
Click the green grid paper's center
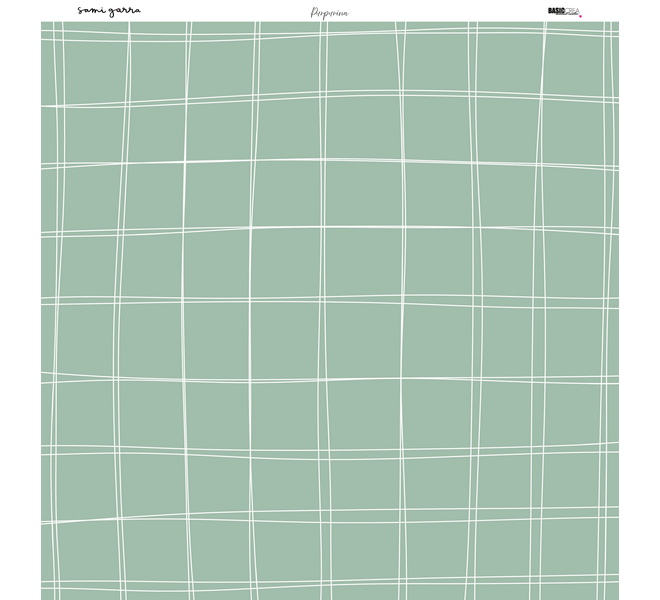tap(330, 311)
